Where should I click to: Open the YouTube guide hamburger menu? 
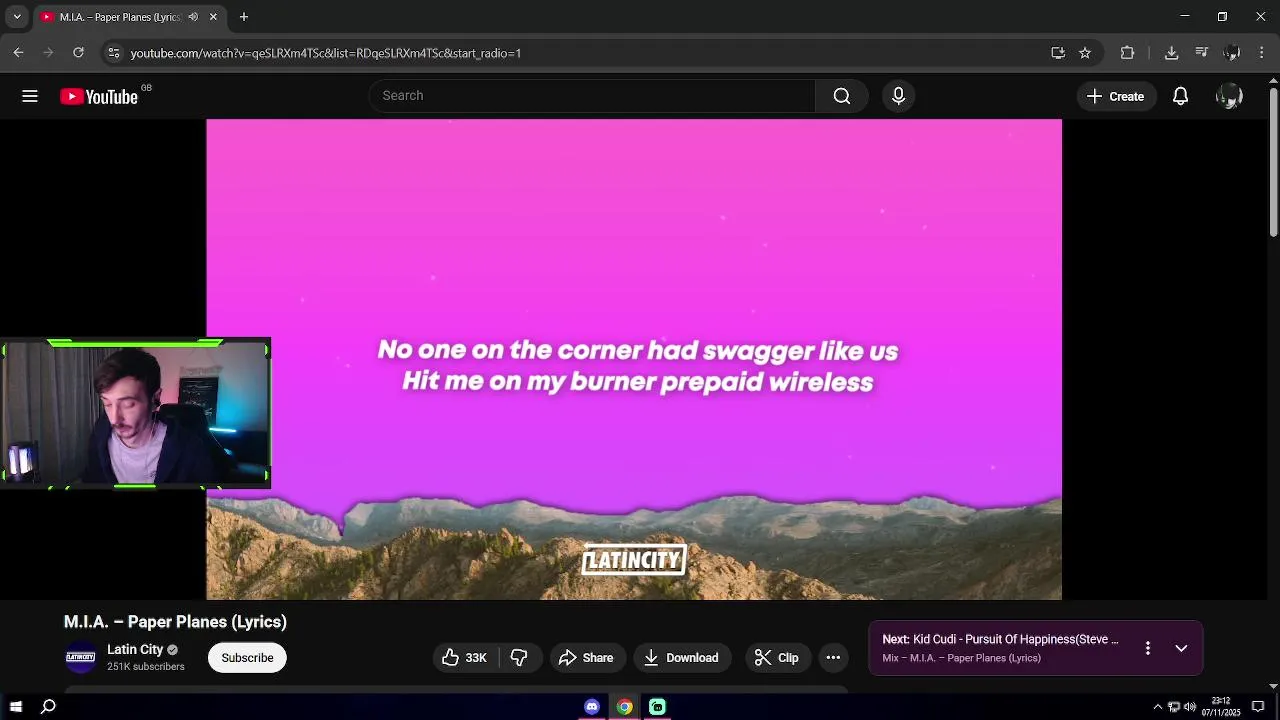coord(30,96)
